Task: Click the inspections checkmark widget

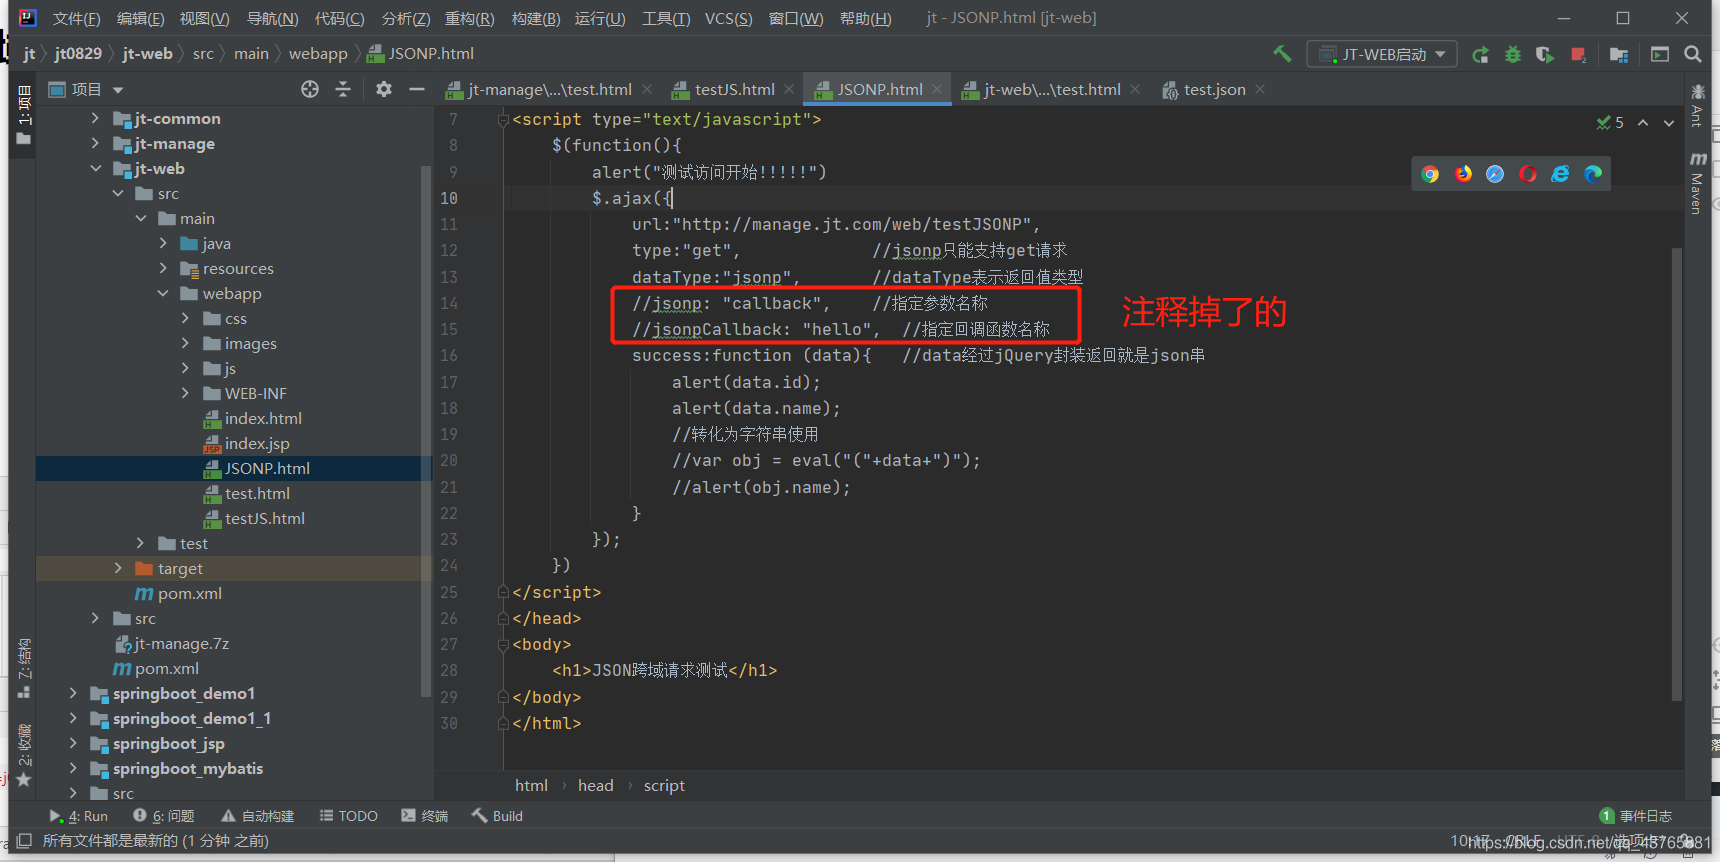Action: pos(1610,123)
